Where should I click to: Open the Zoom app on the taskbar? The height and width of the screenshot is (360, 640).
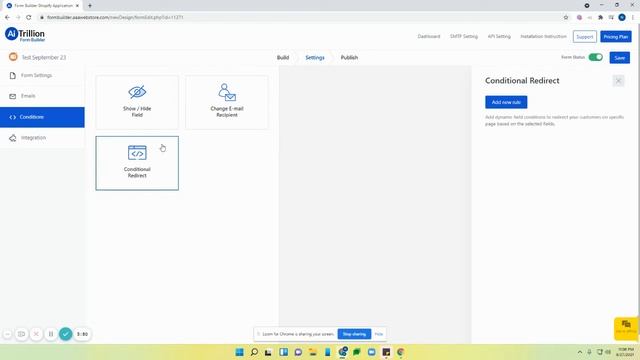pos(371,352)
